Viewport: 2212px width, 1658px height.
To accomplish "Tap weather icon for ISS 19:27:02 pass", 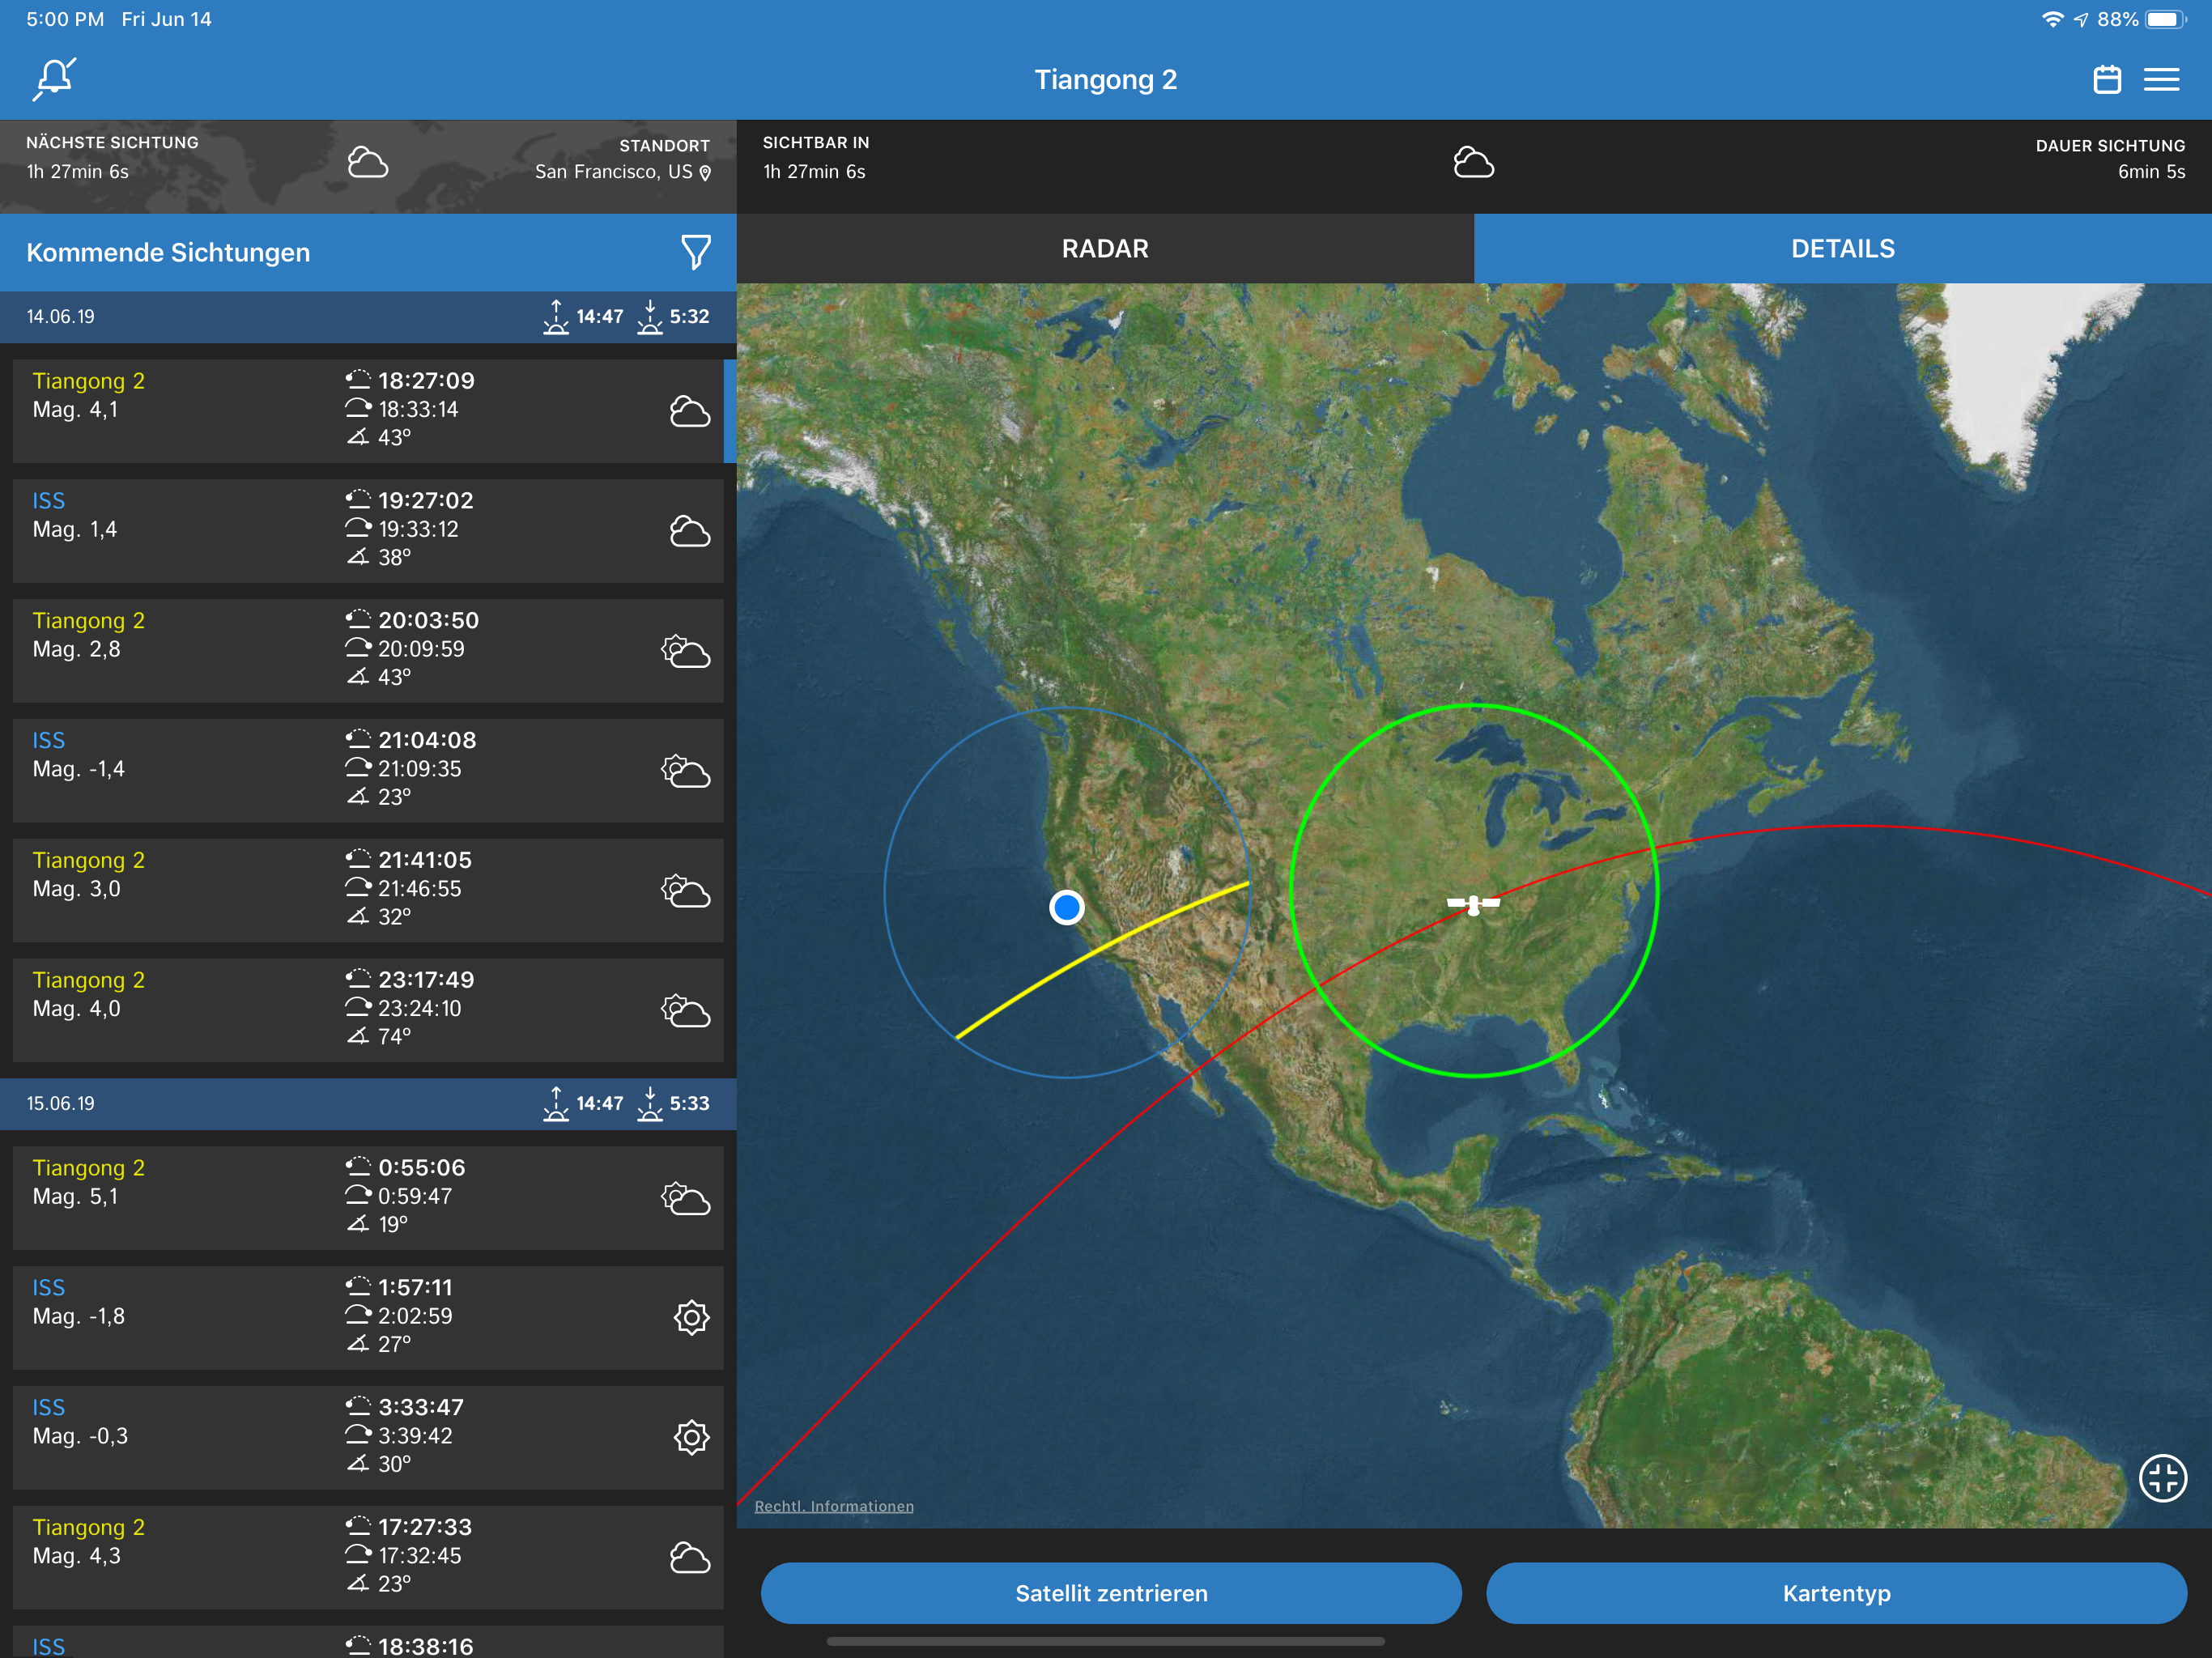I will click(x=689, y=531).
